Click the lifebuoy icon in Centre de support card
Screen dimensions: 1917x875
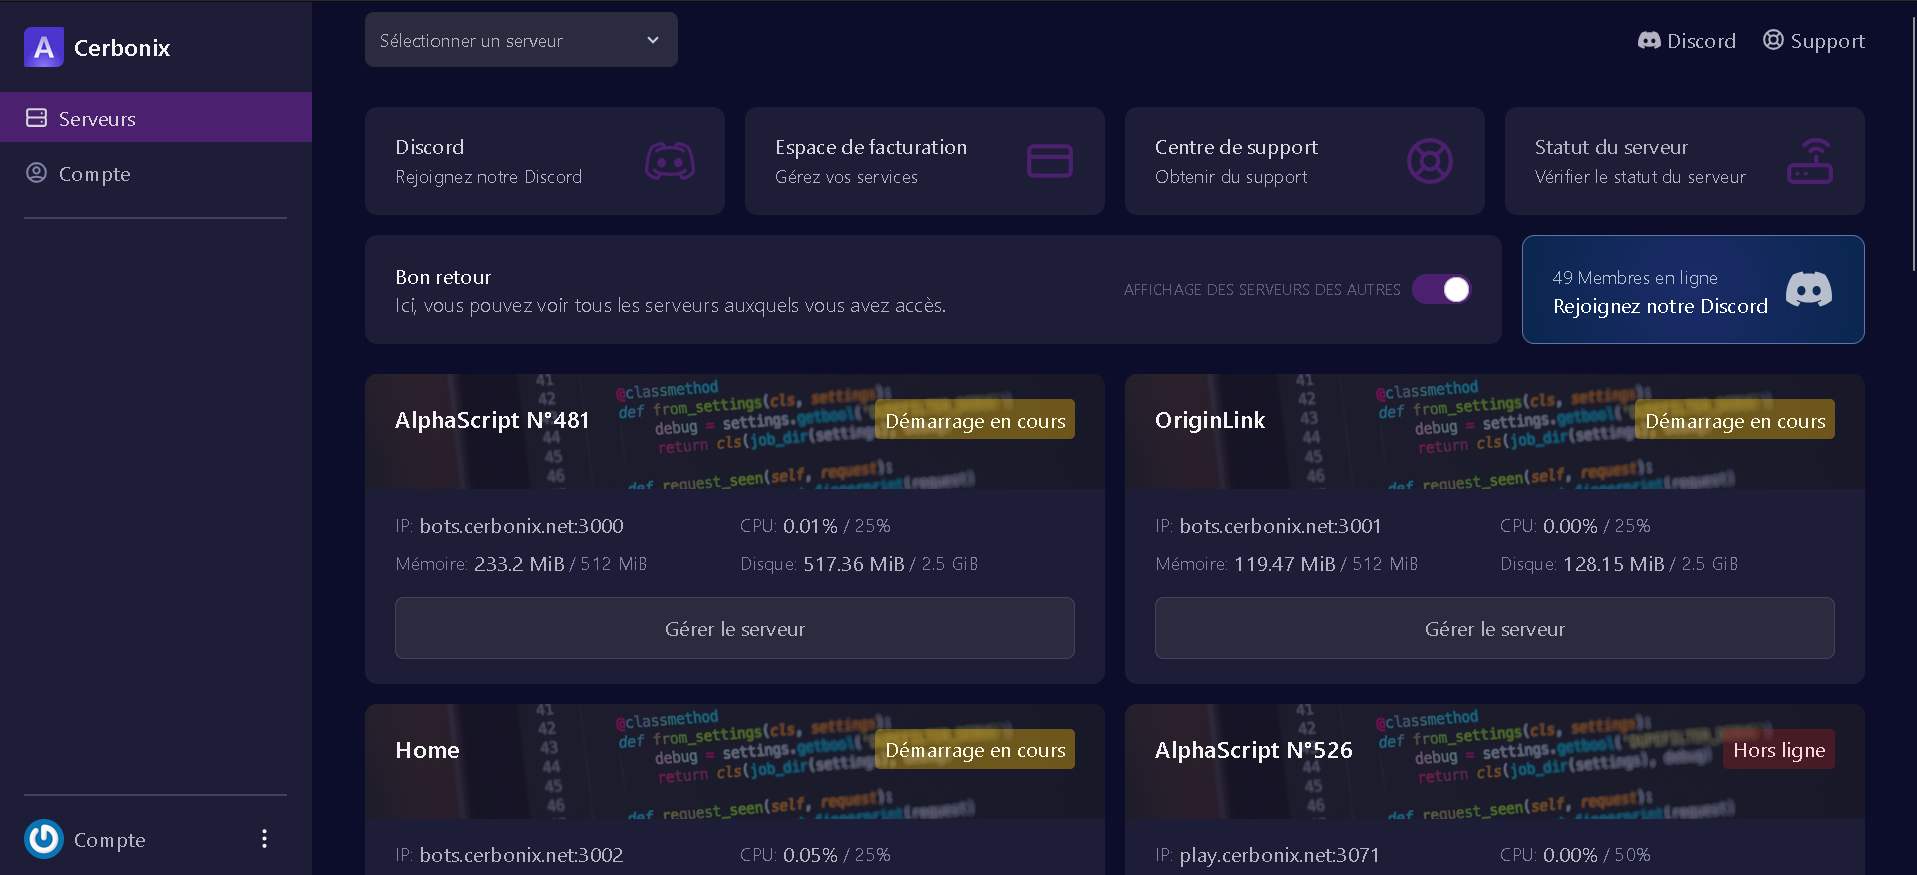click(1430, 161)
